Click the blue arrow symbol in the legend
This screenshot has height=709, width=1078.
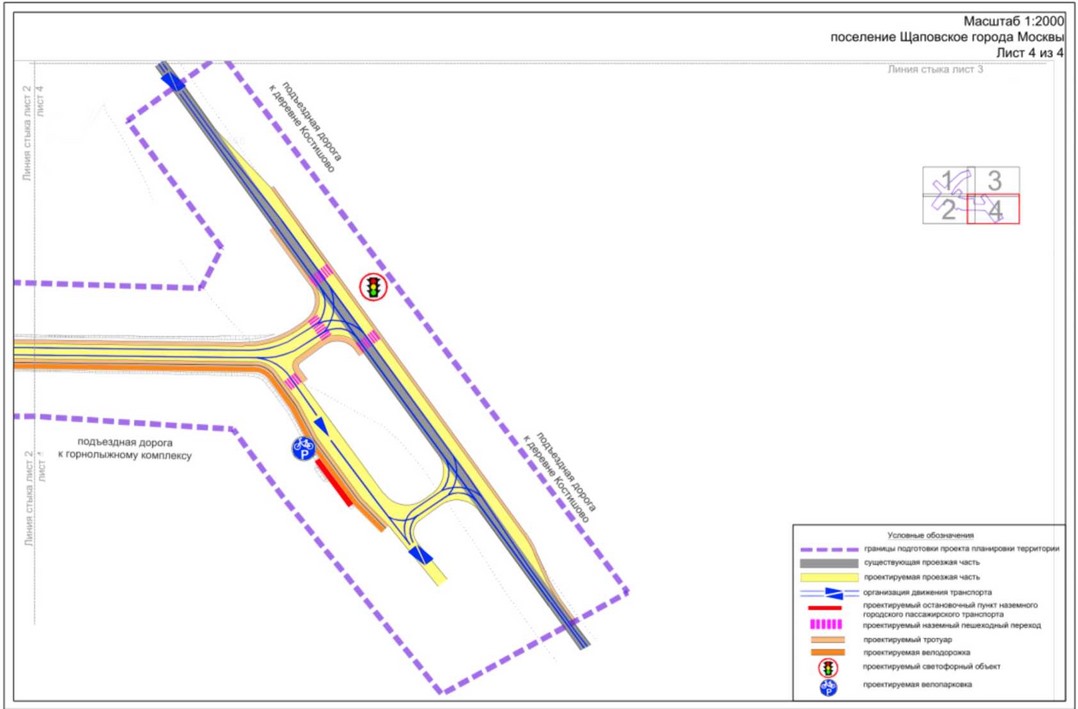point(830,593)
